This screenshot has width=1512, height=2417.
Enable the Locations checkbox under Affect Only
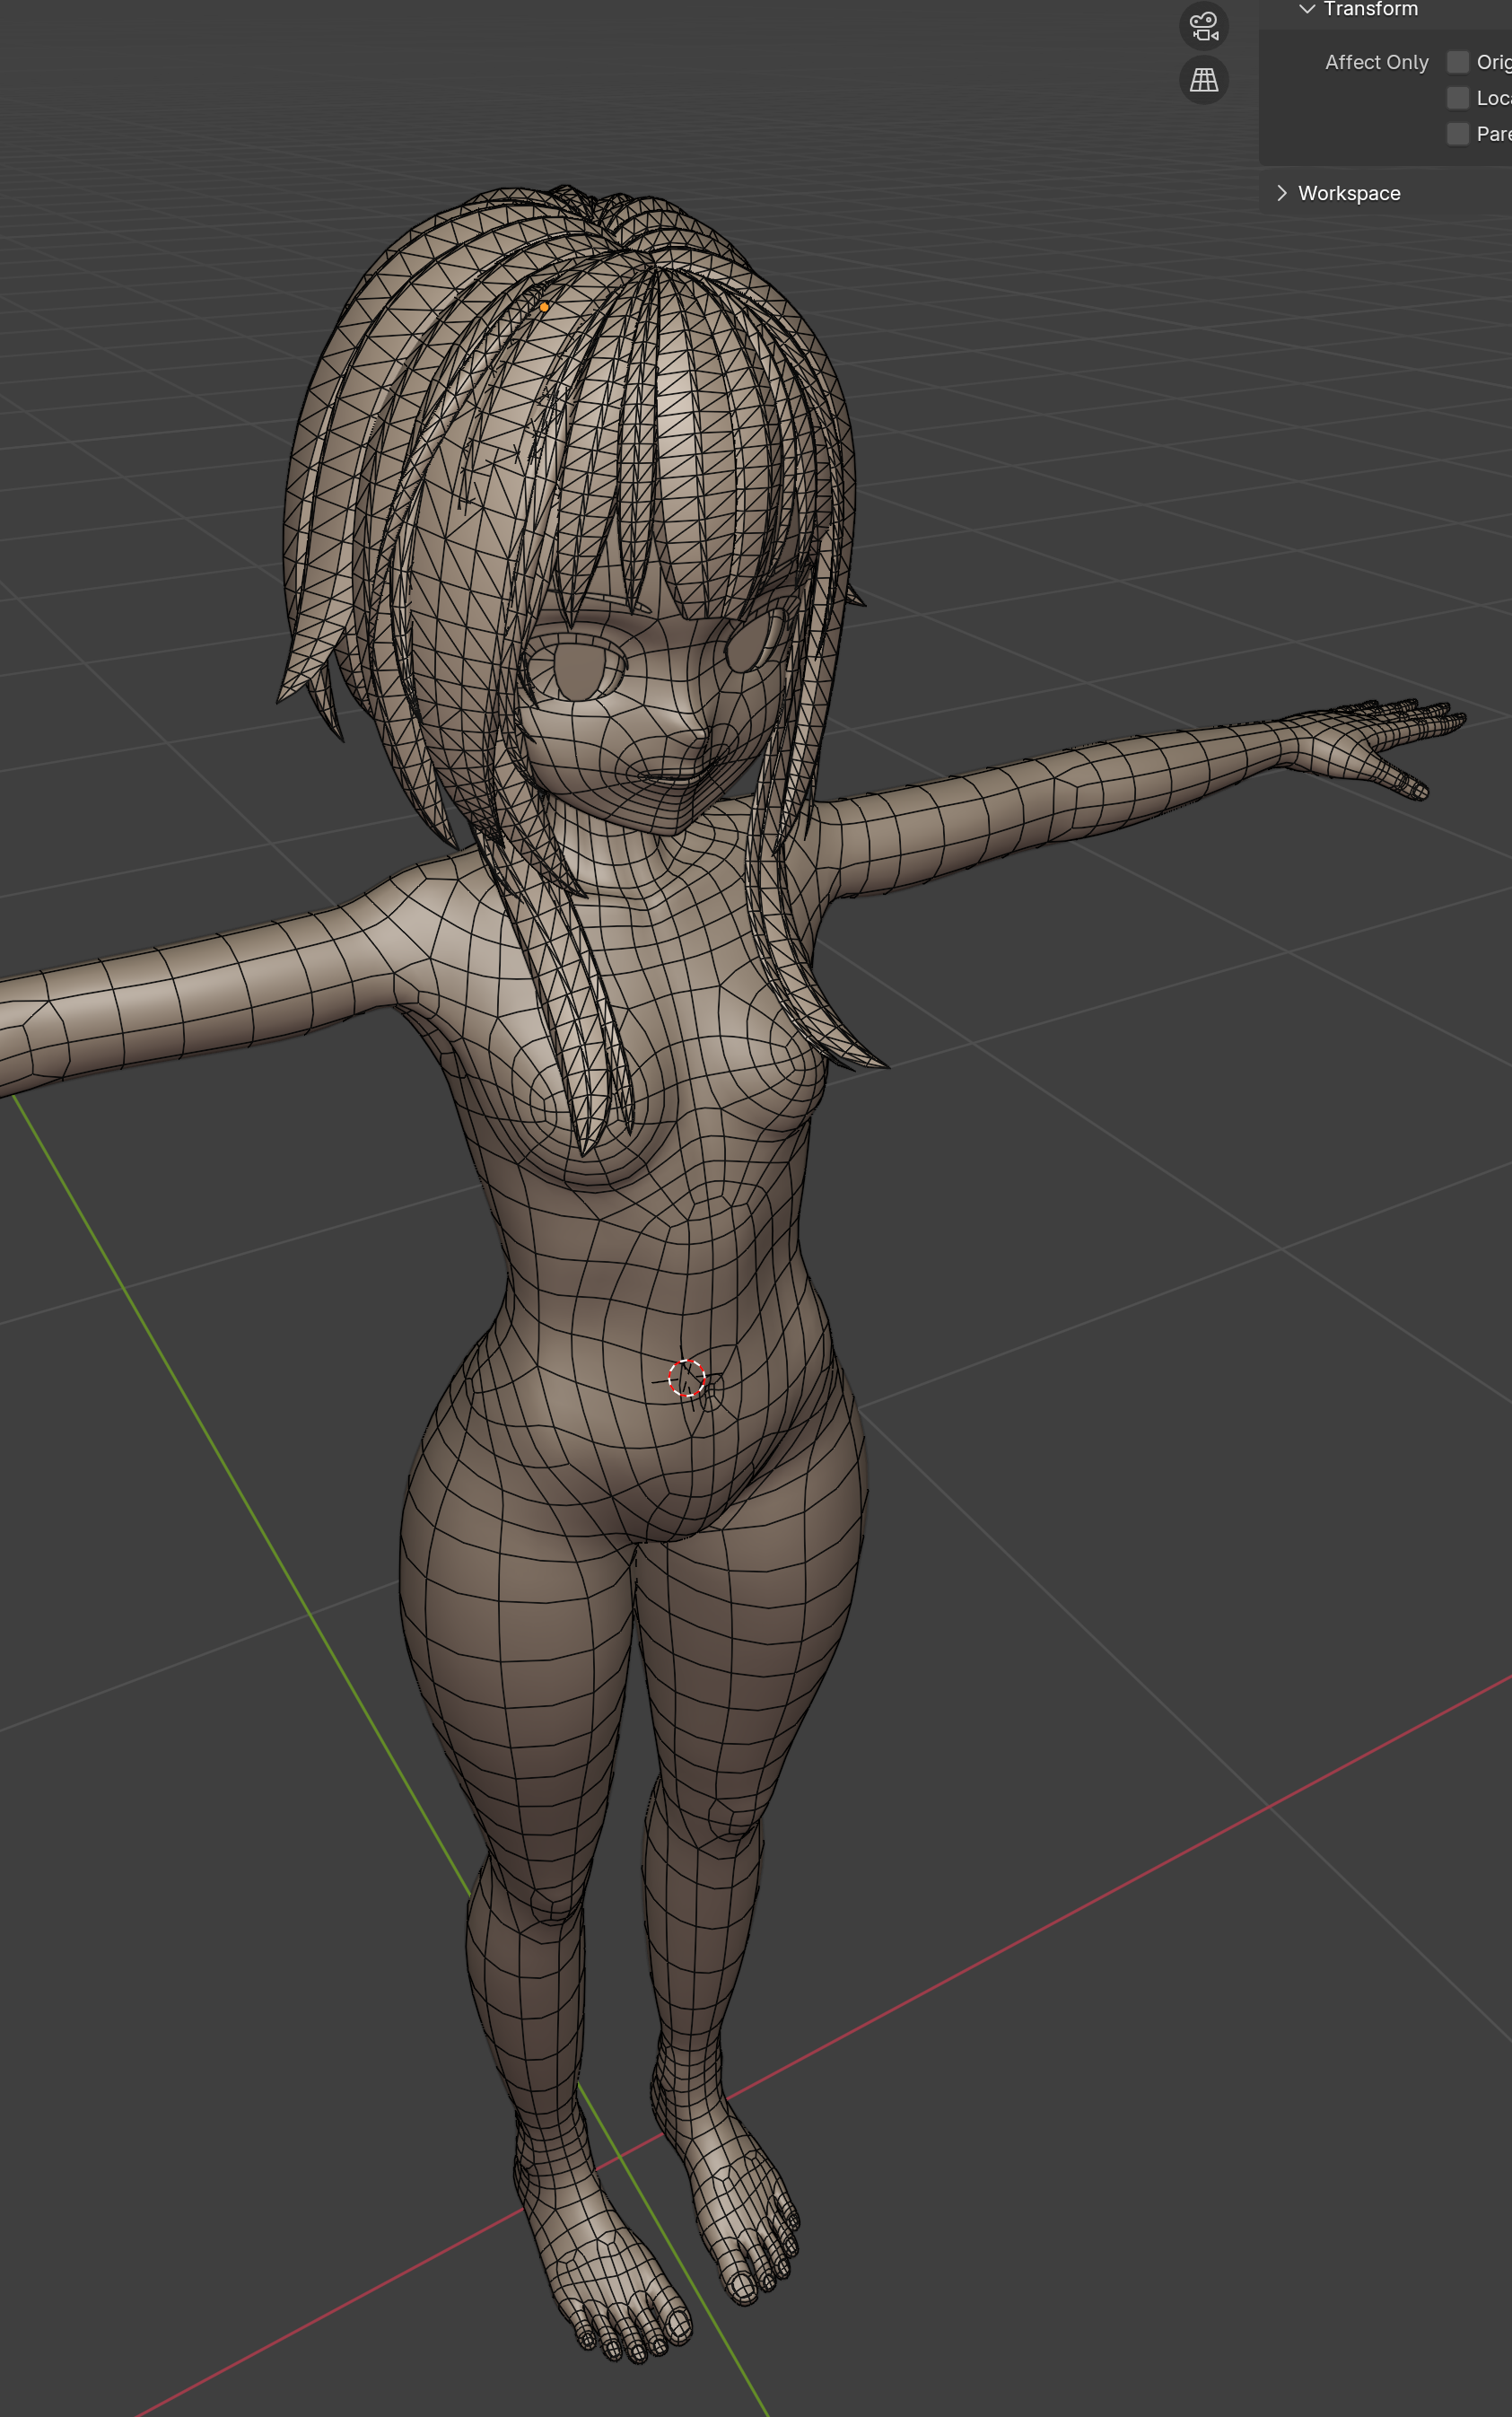[x=1458, y=98]
